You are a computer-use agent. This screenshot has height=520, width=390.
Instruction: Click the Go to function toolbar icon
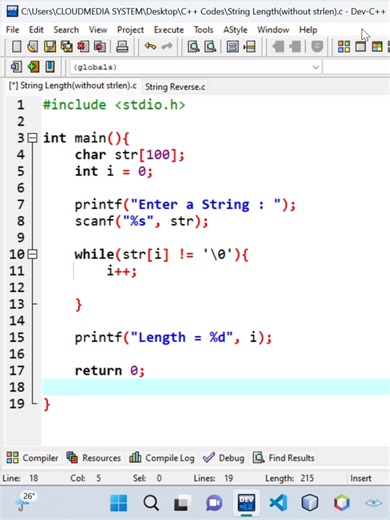pyautogui.click(x=233, y=46)
